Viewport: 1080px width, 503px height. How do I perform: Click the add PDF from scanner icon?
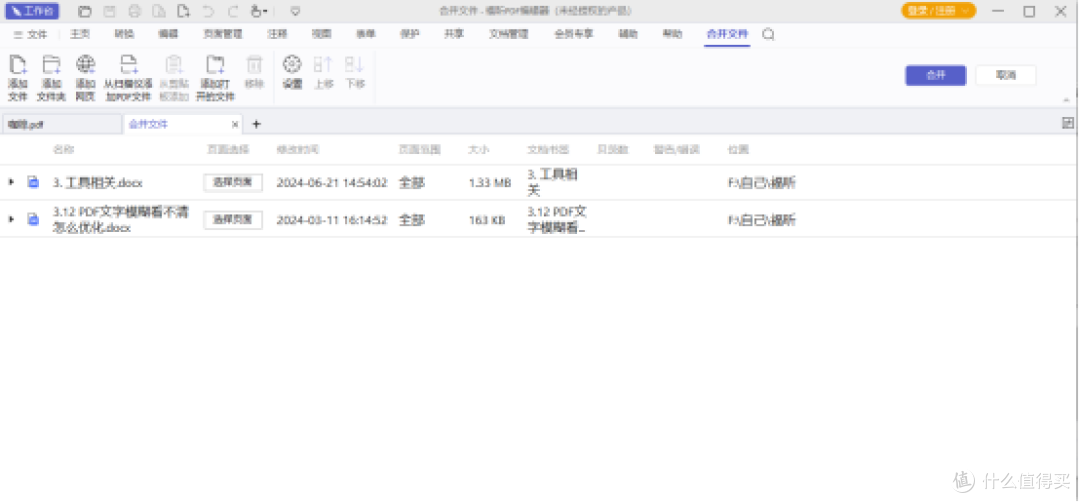point(128,65)
